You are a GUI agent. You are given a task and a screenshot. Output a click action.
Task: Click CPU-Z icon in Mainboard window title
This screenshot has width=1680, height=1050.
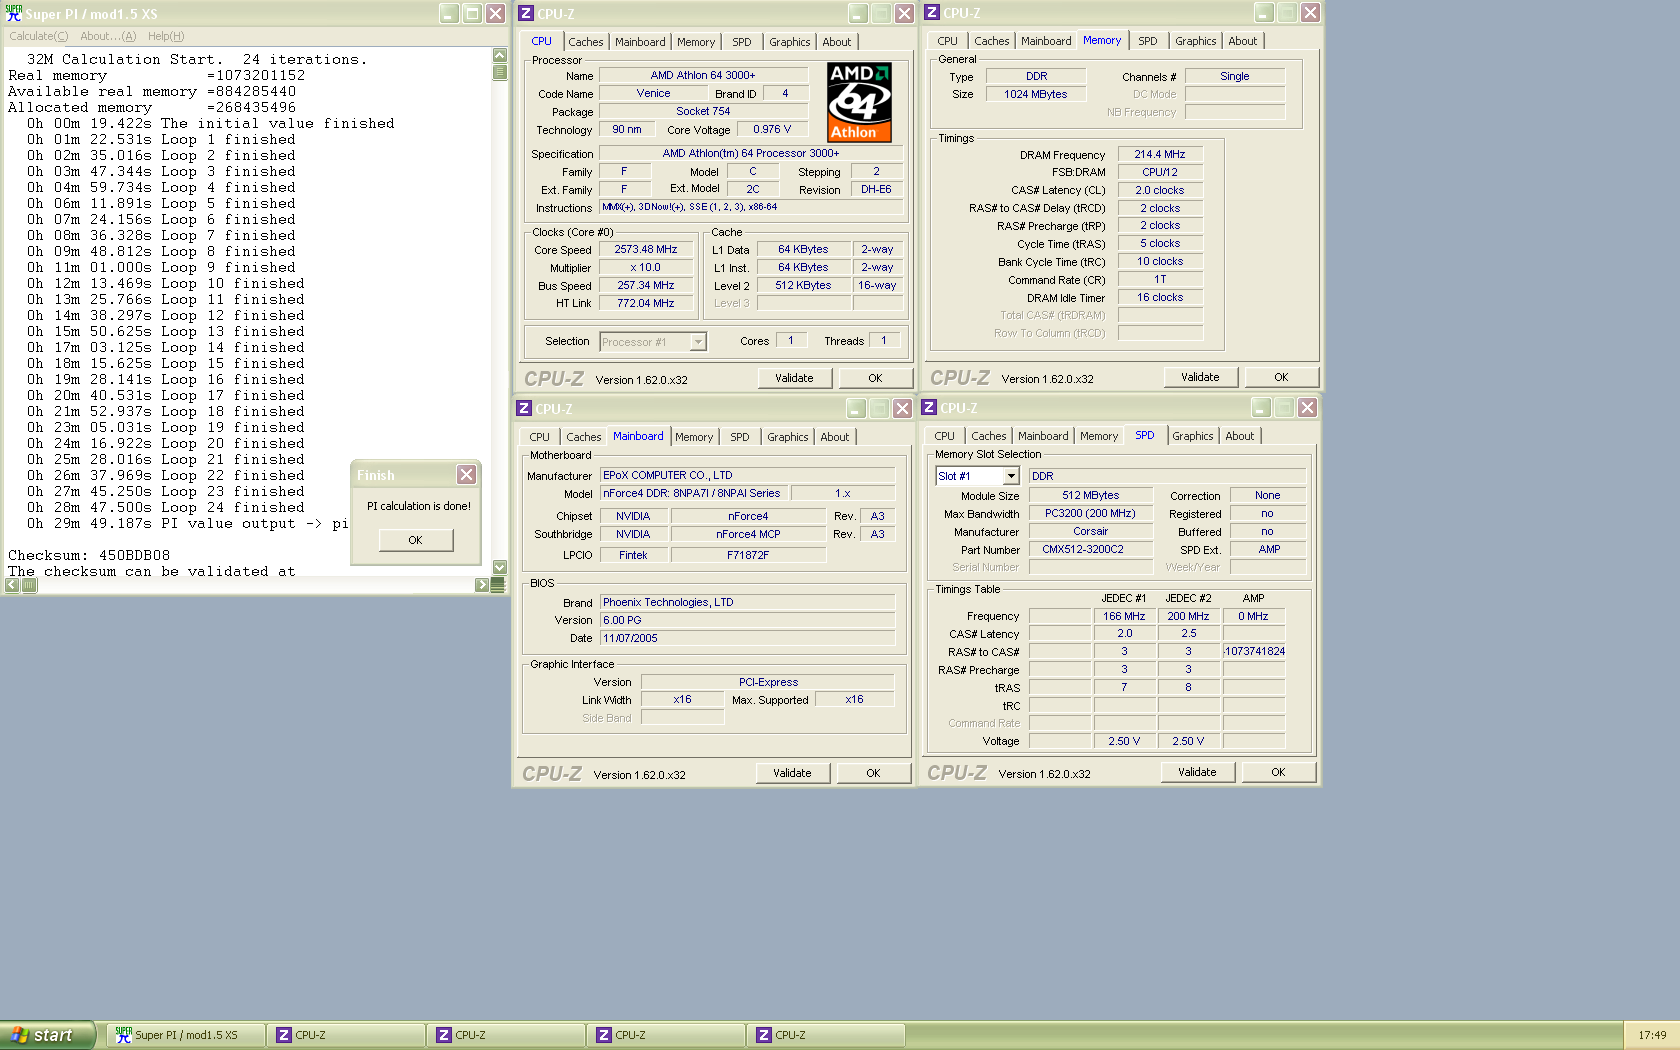524,408
